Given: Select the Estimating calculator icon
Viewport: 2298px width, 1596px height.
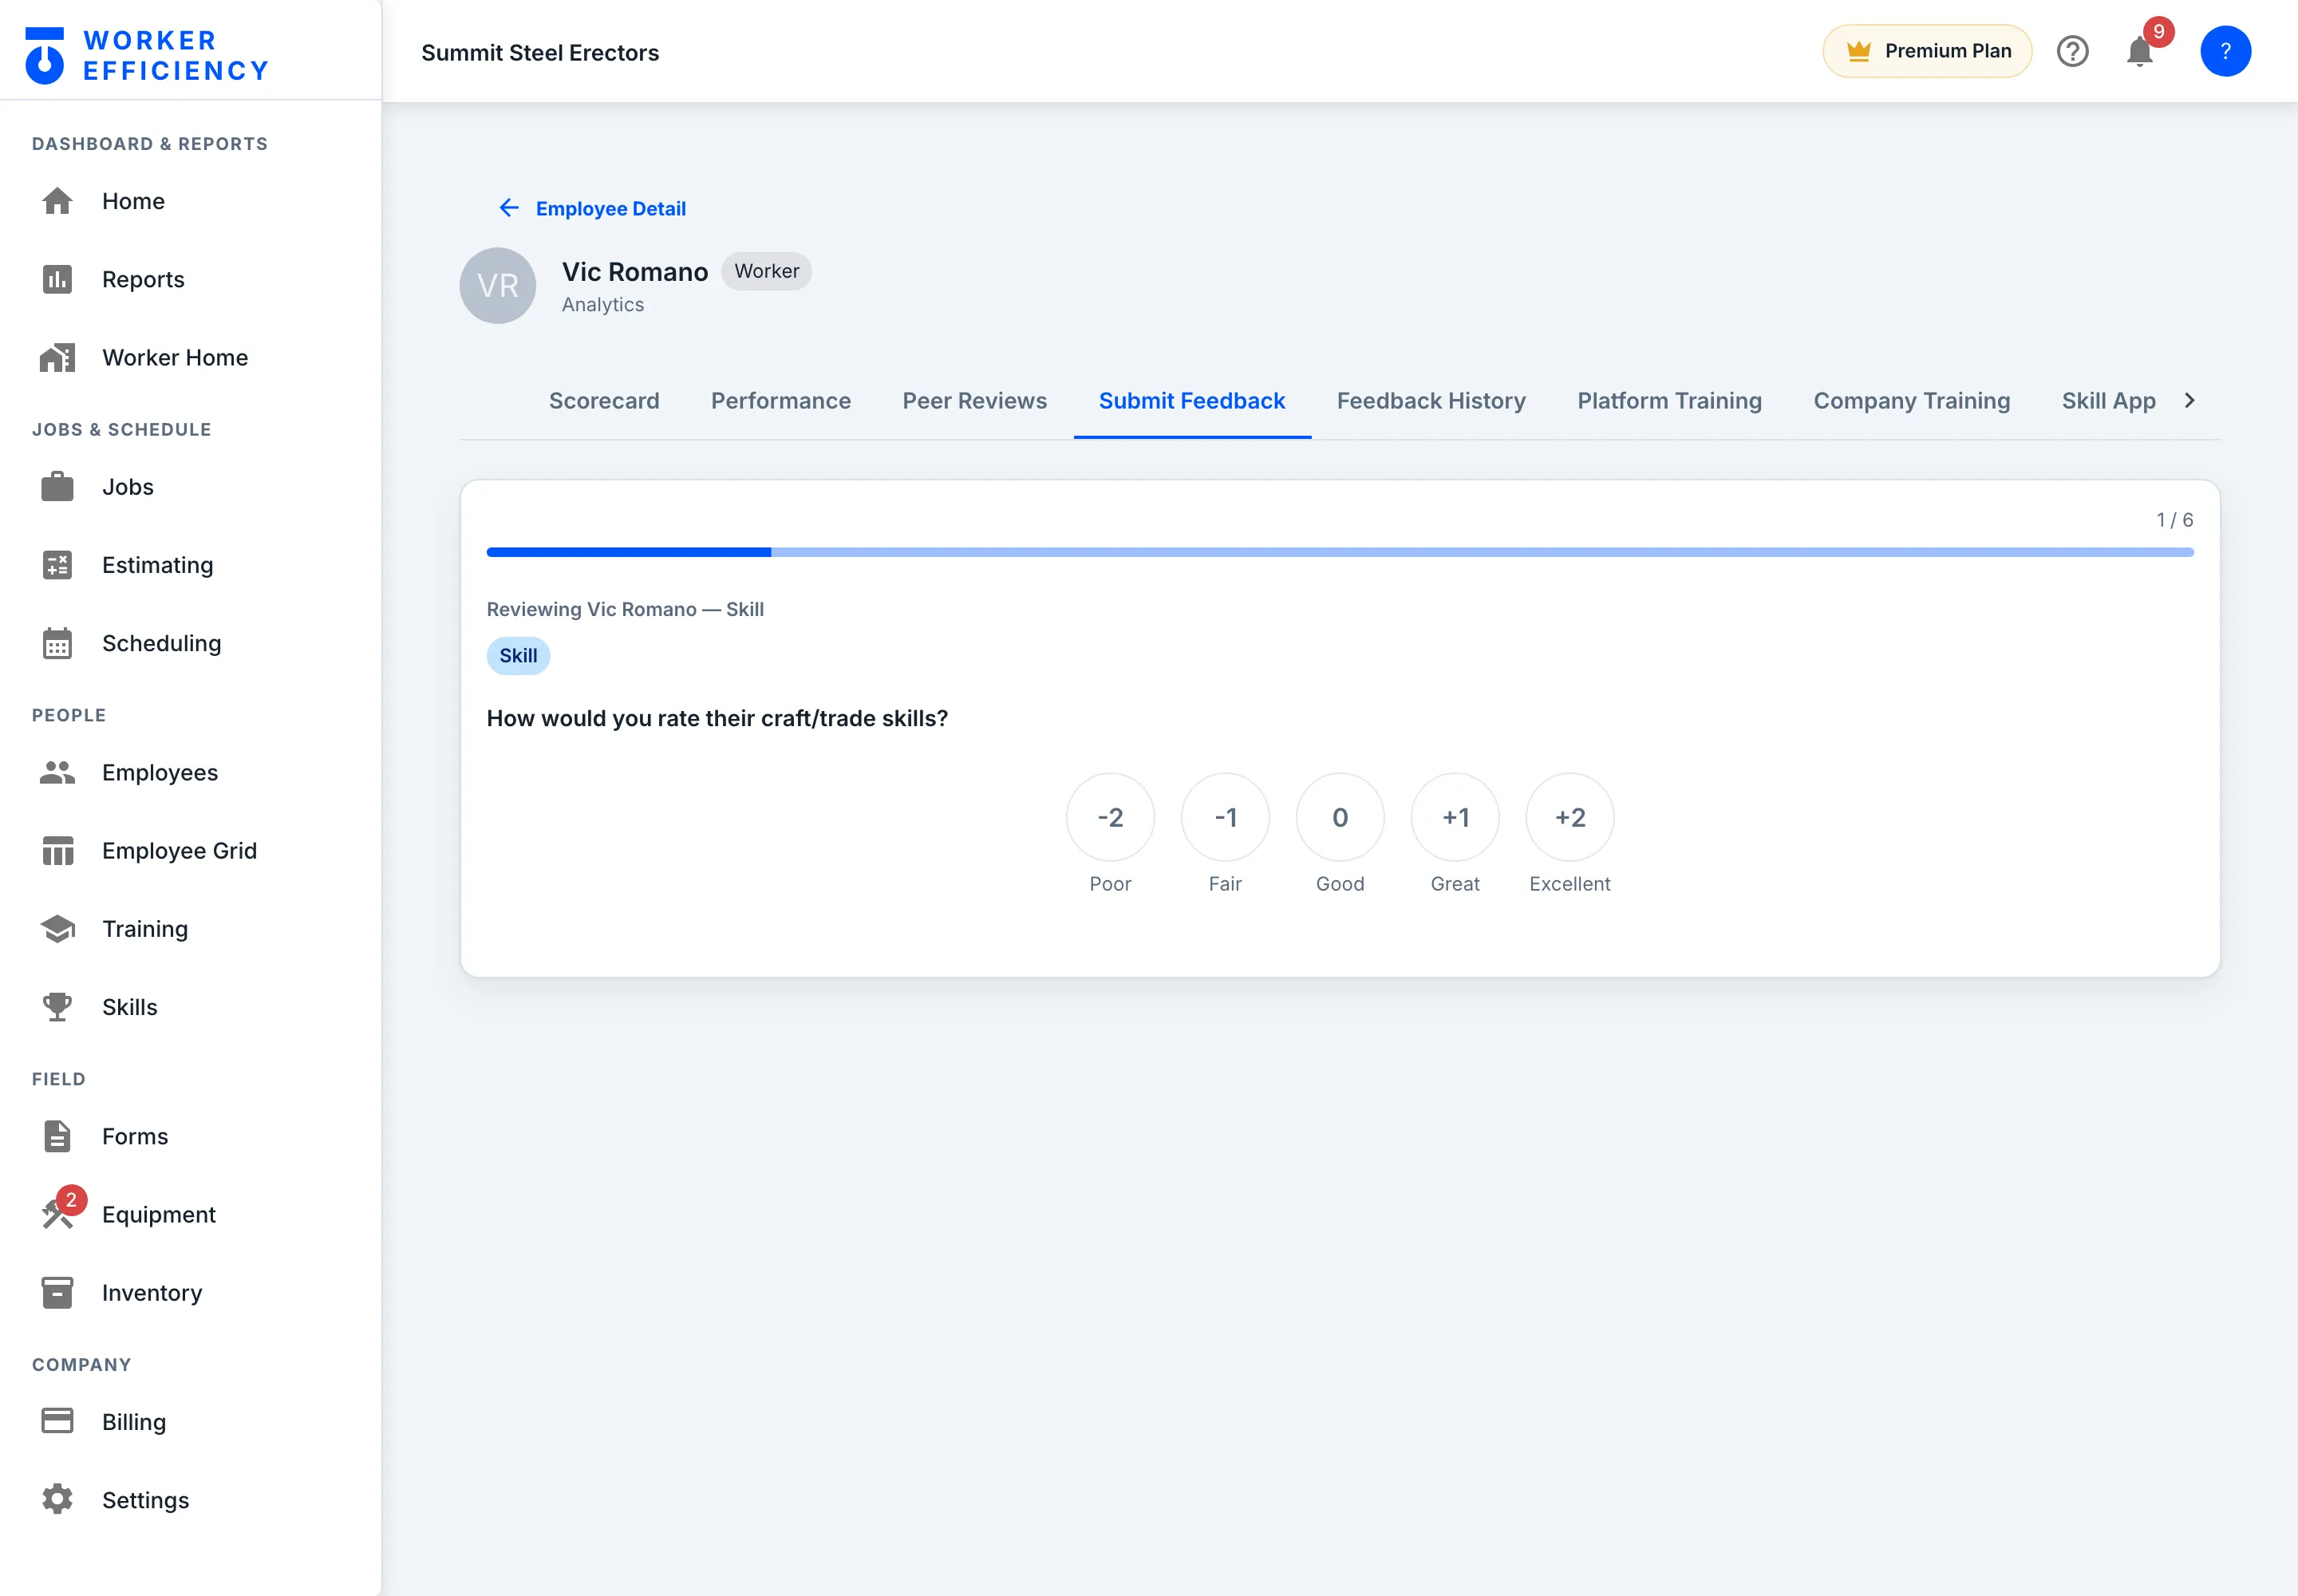Looking at the screenshot, I should (x=57, y=565).
